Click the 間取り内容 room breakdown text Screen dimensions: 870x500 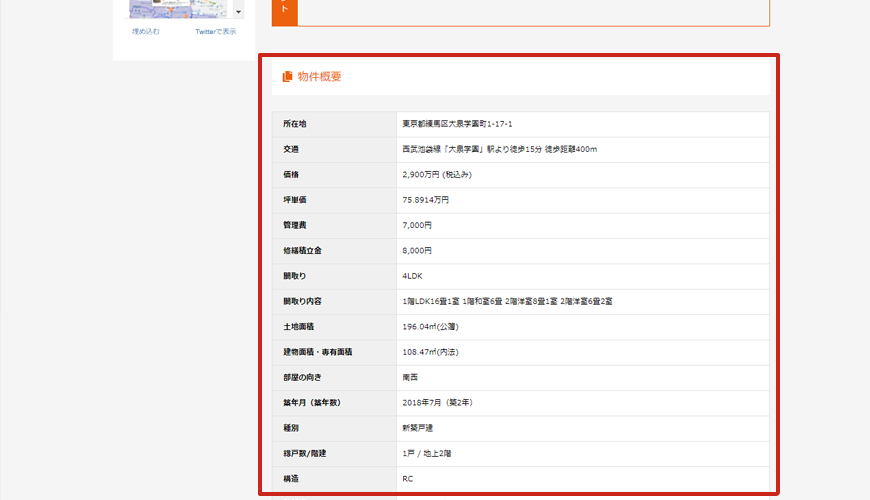(x=507, y=301)
